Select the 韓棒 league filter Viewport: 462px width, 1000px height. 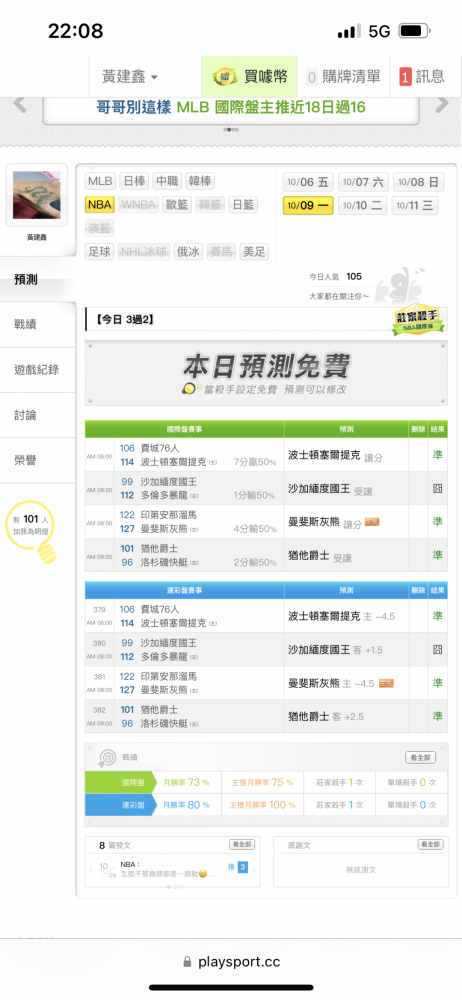pyautogui.click(x=200, y=181)
